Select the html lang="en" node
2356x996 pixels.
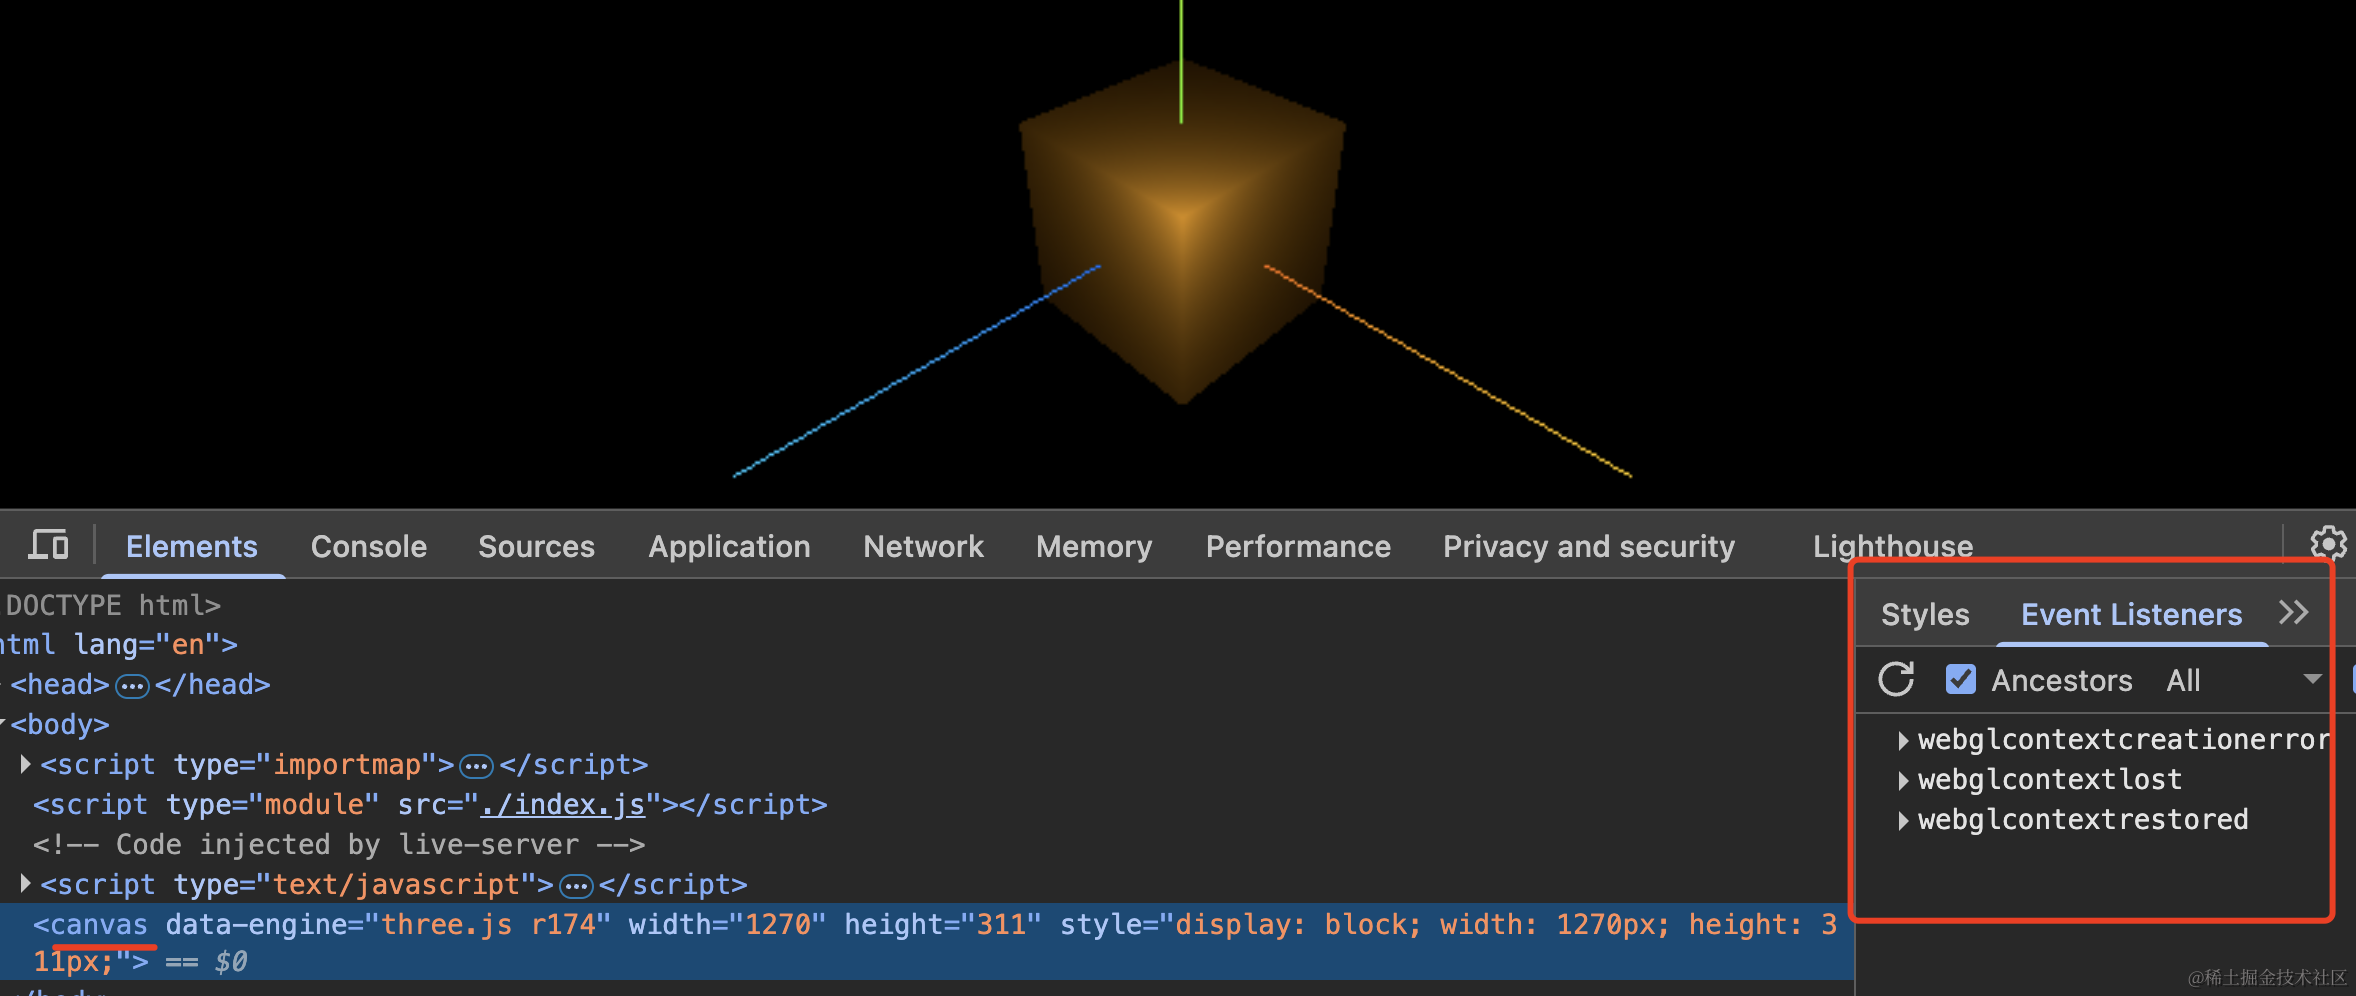(118, 645)
